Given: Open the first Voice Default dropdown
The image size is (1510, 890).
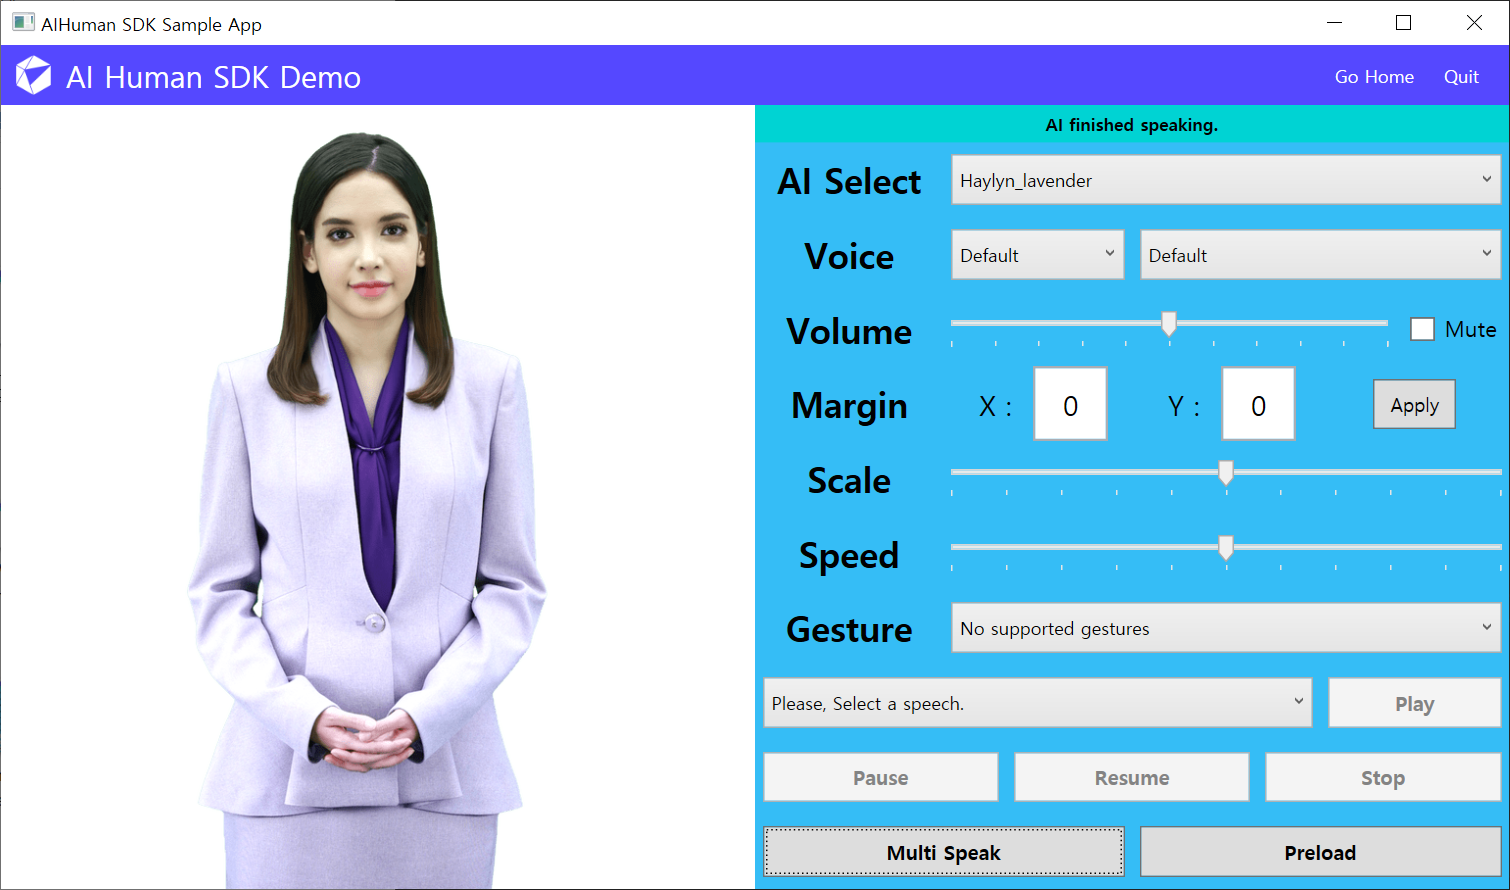Looking at the screenshot, I should point(1037,255).
